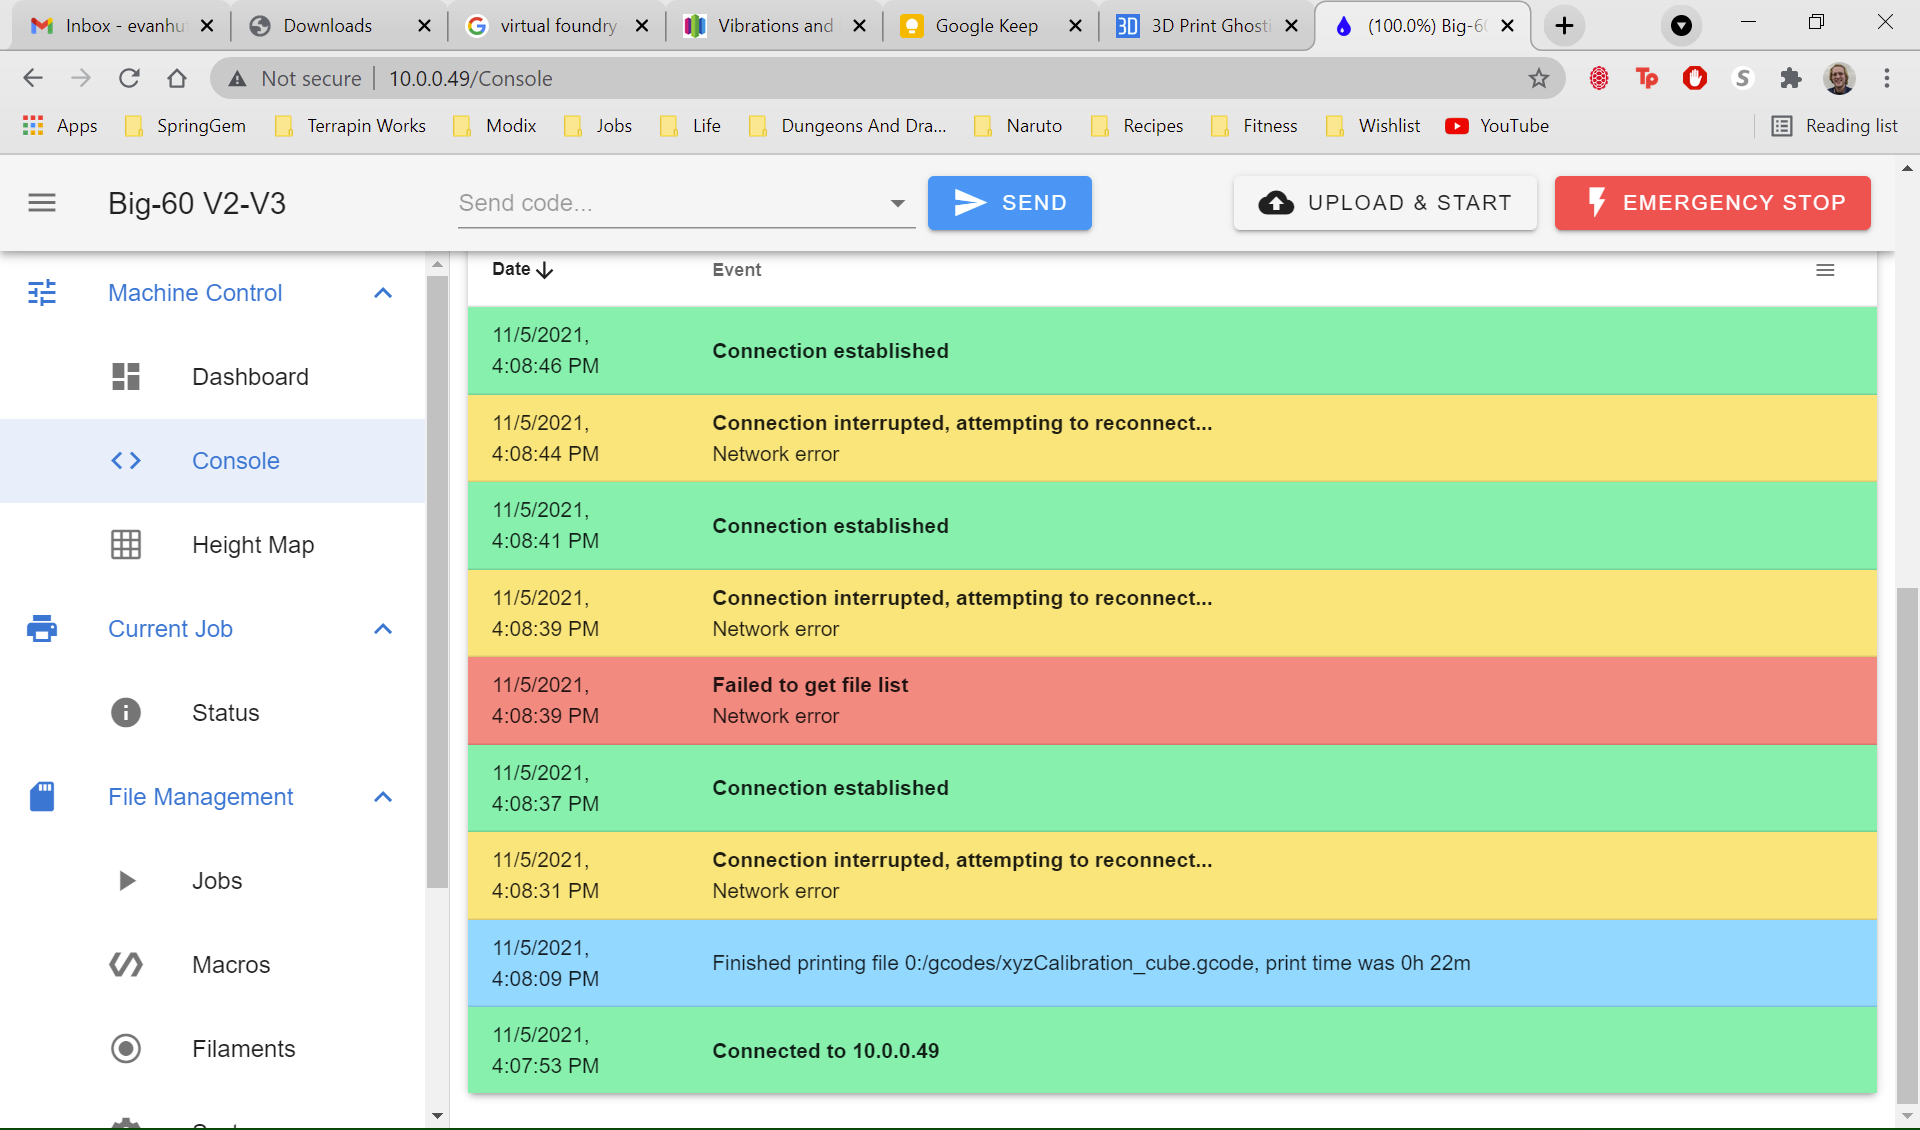Click the Height Map icon in sidebar
The width and height of the screenshot is (1920, 1130).
126,545
